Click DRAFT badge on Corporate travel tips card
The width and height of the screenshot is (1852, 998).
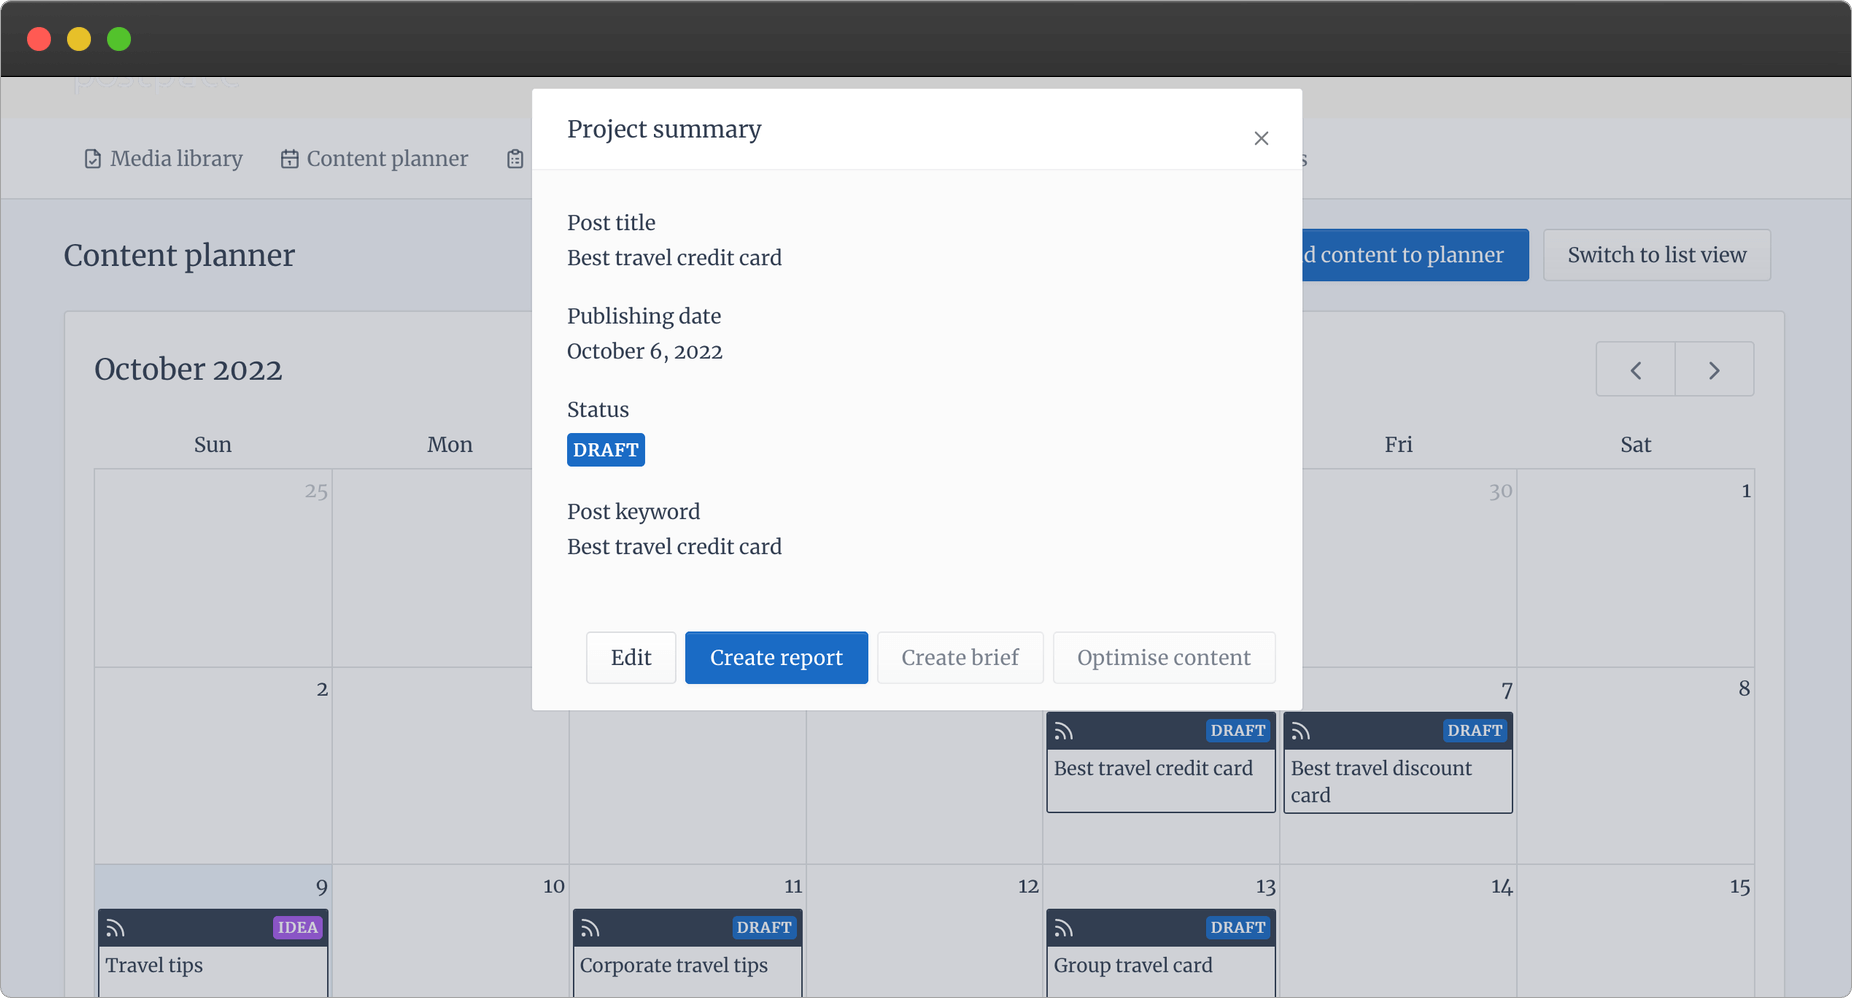(764, 927)
